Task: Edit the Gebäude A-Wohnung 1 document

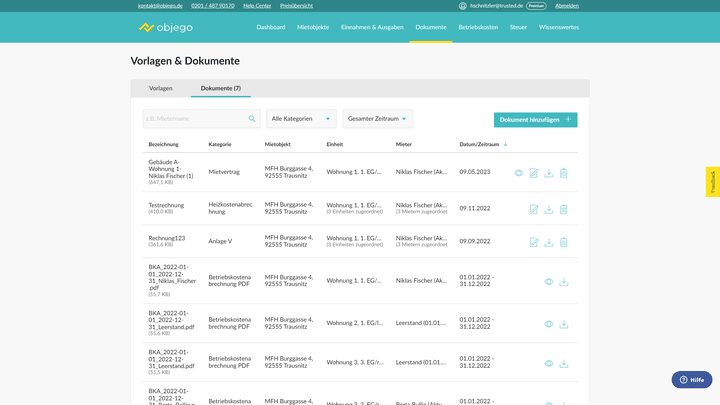Action: click(534, 173)
